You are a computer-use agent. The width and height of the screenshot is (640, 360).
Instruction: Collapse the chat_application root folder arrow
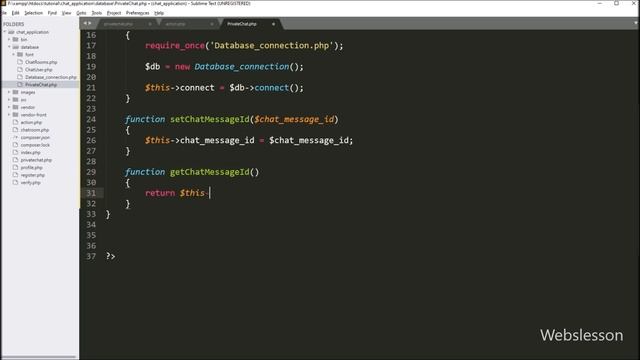5,32
